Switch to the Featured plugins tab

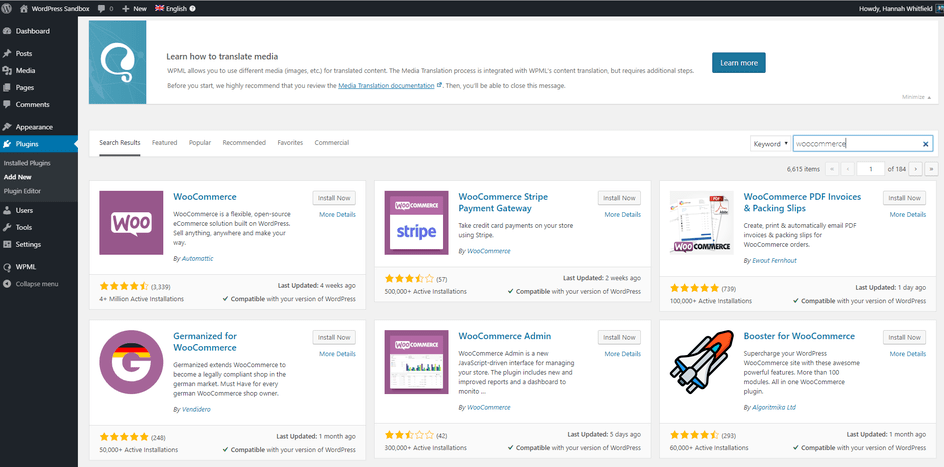click(164, 143)
